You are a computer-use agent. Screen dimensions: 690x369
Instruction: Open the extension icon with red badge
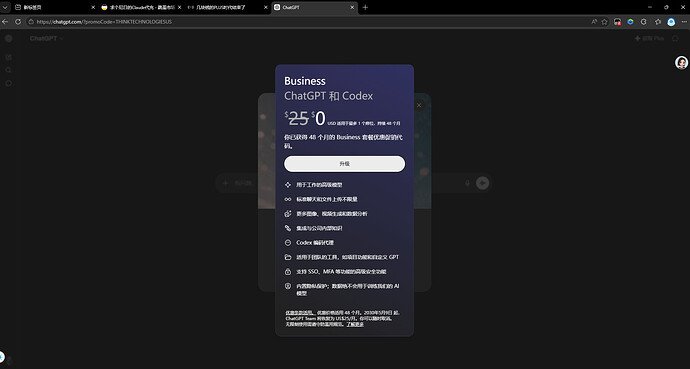click(x=618, y=22)
